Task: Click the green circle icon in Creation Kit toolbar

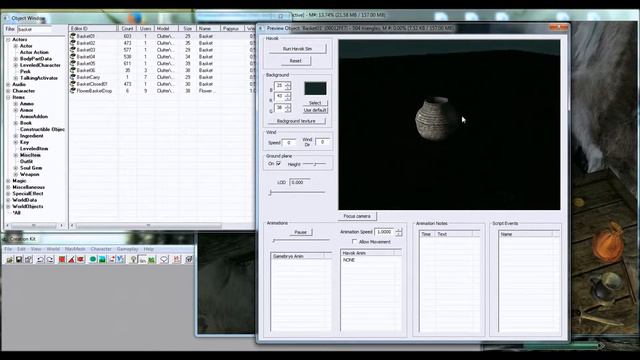Action: (x=93, y=259)
